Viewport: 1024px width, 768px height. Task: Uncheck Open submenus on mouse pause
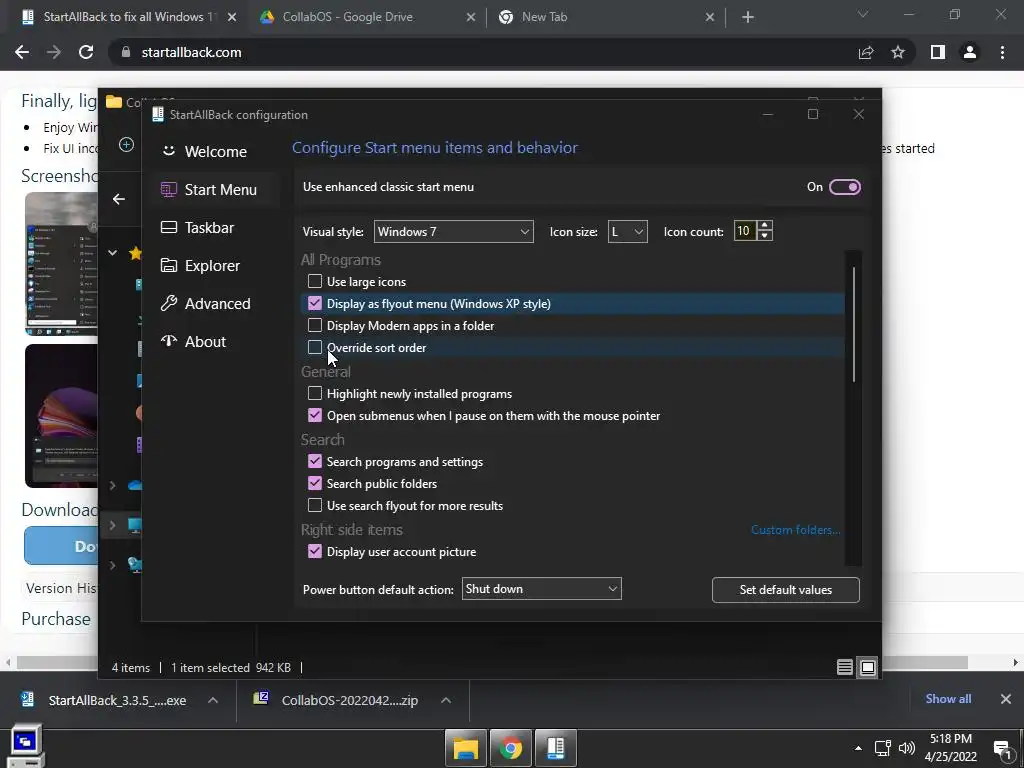[x=315, y=415]
